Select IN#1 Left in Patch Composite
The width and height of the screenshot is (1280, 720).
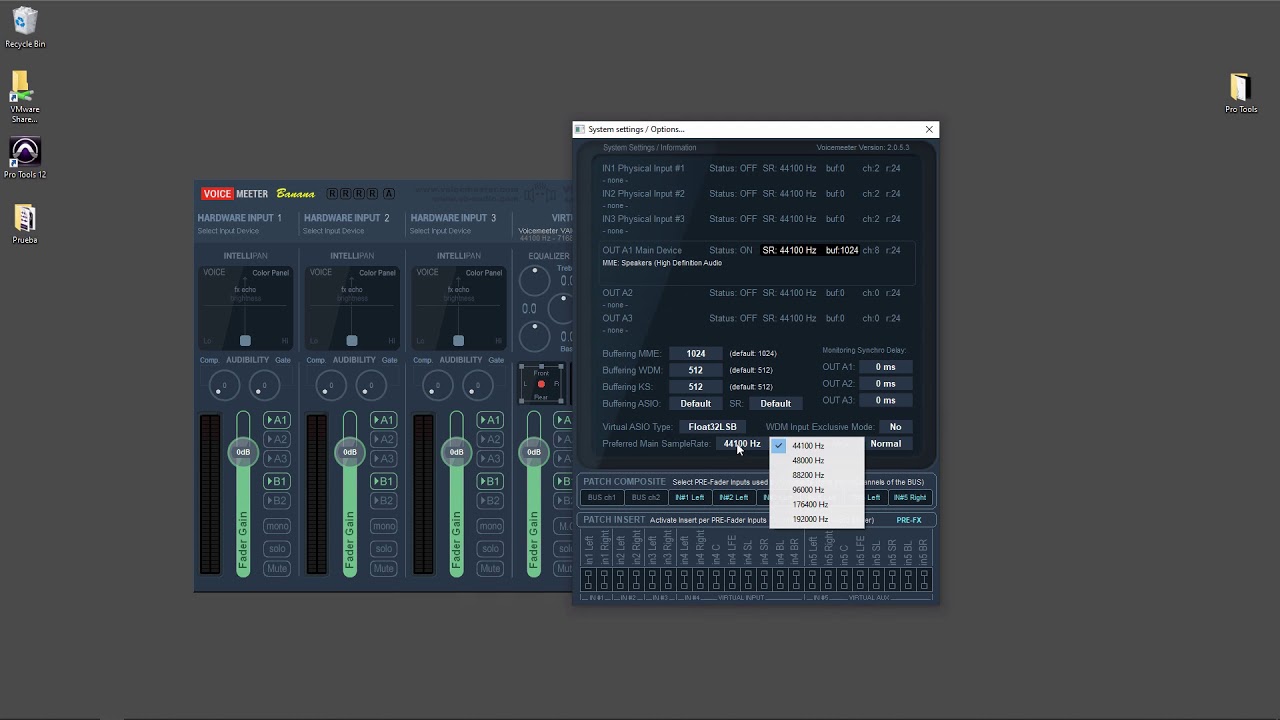[689, 497]
